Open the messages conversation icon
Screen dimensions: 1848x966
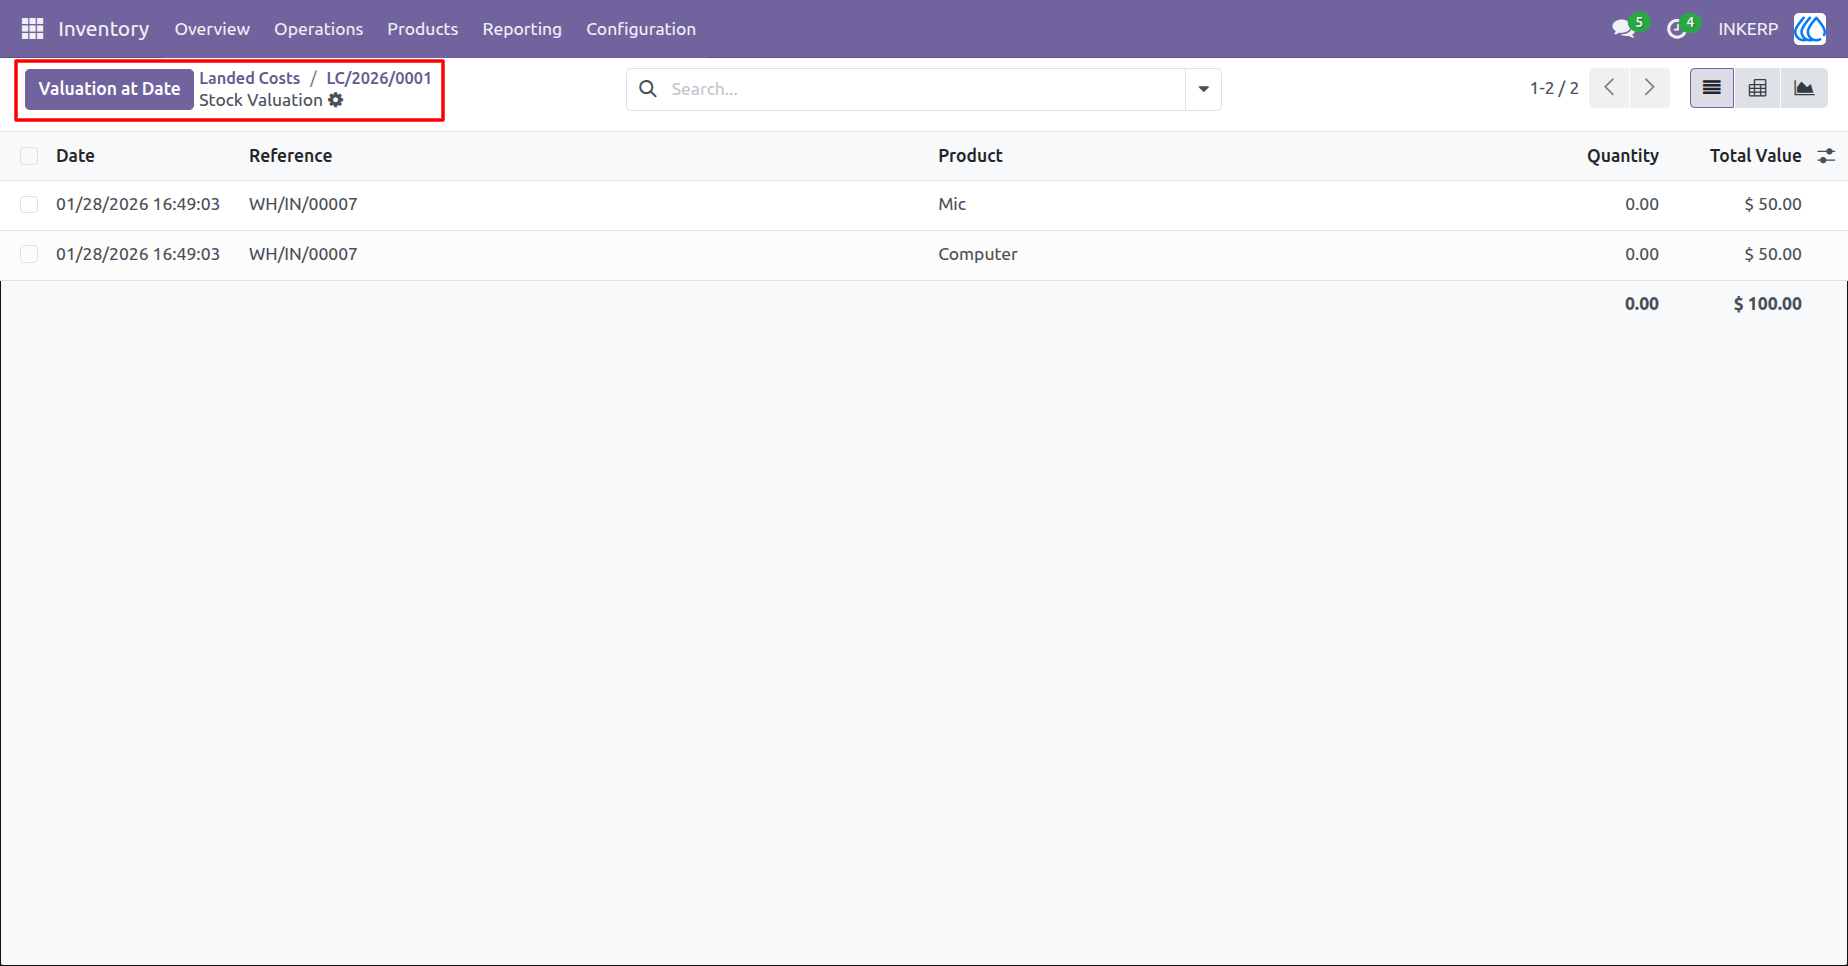click(x=1623, y=29)
